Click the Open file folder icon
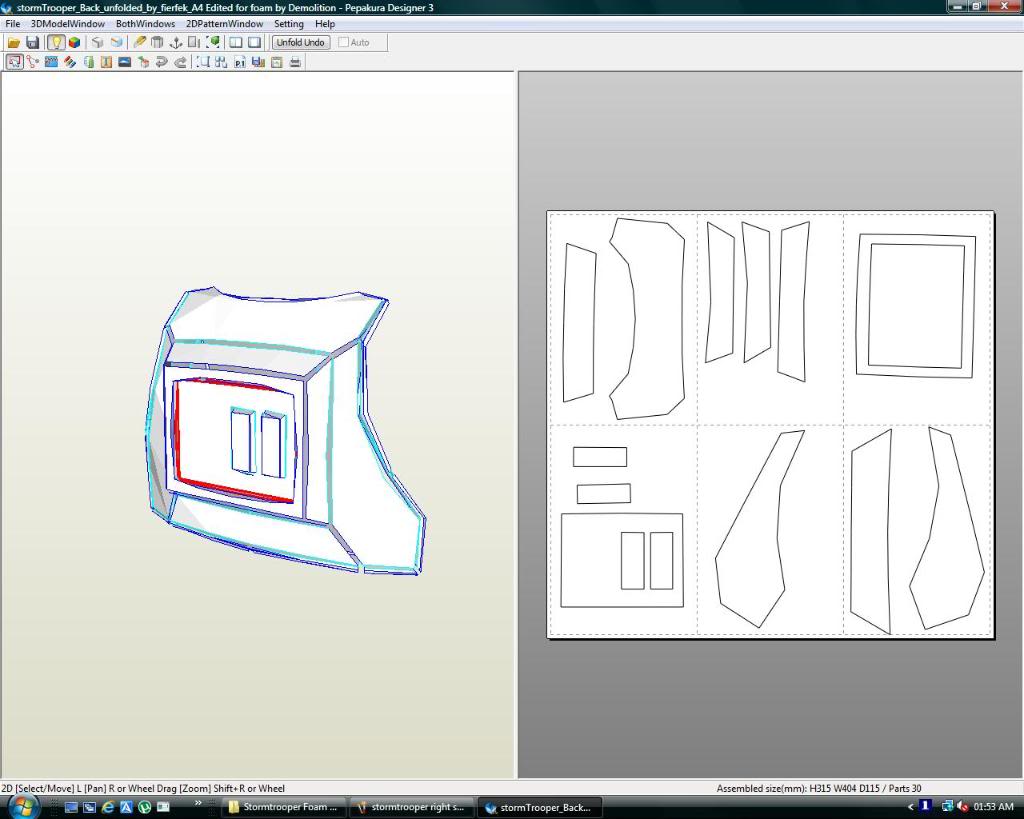The width and height of the screenshot is (1024, 819). (14, 42)
